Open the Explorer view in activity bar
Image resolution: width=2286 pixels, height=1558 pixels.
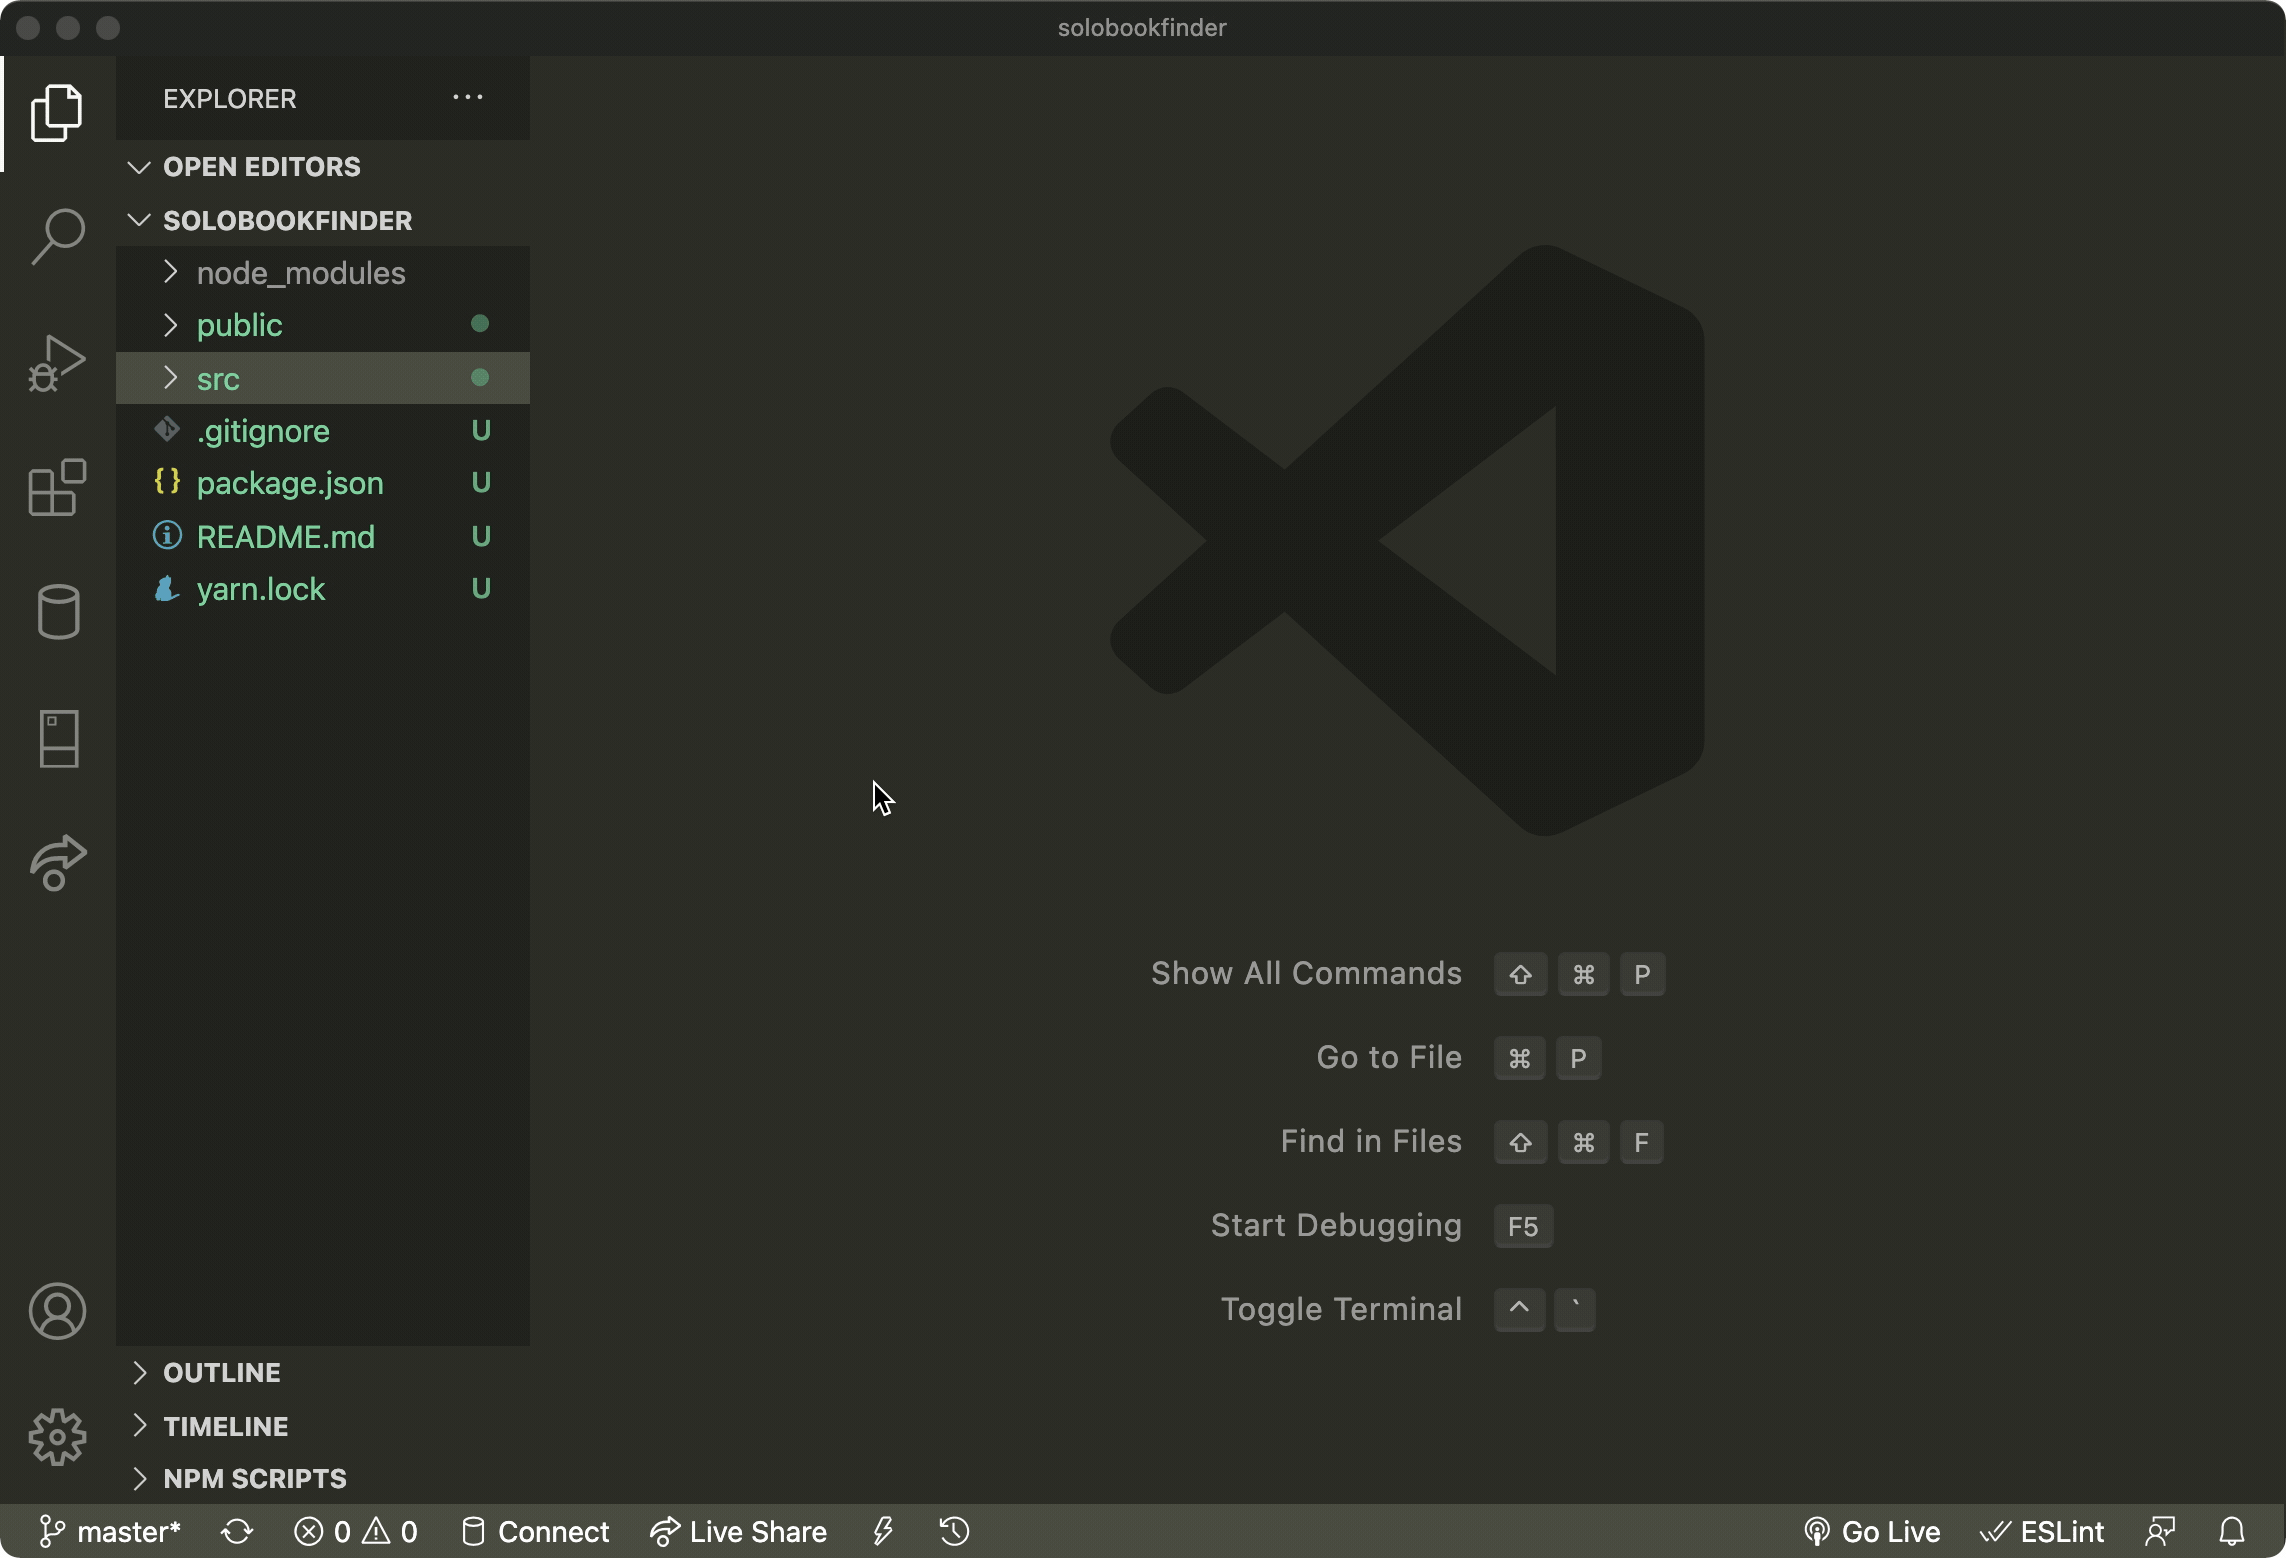[57, 112]
